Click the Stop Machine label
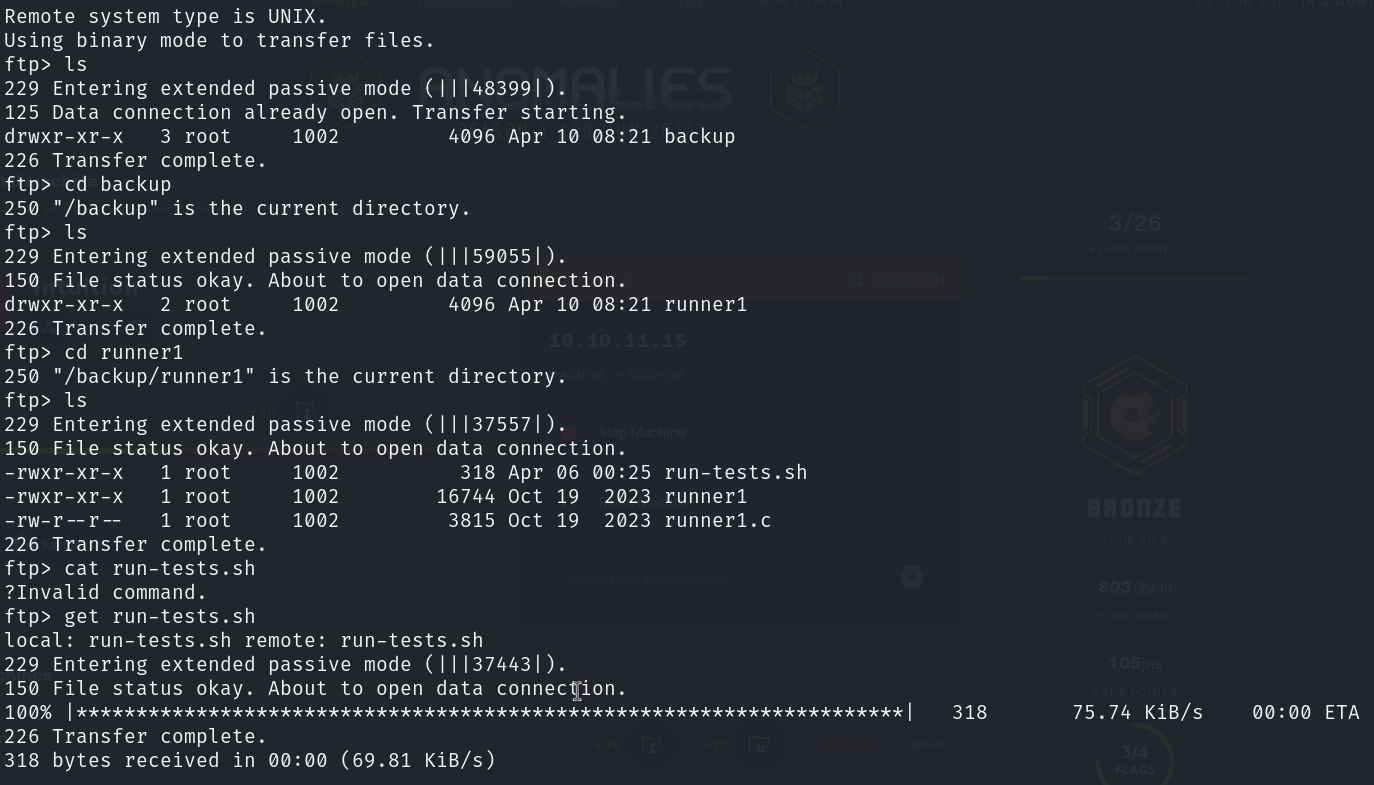The width and height of the screenshot is (1374, 785). (x=641, y=433)
